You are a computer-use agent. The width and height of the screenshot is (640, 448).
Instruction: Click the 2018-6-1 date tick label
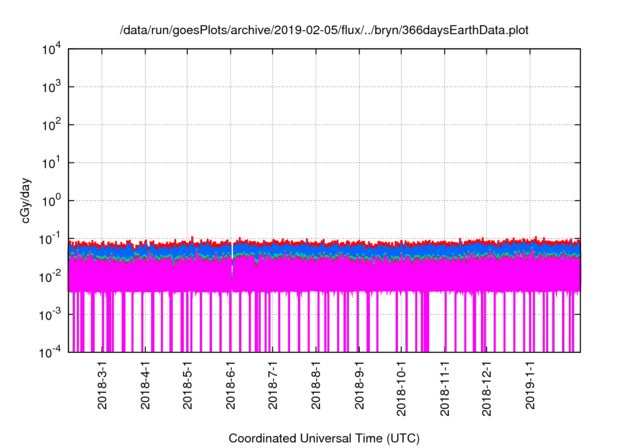click(231, 386)
